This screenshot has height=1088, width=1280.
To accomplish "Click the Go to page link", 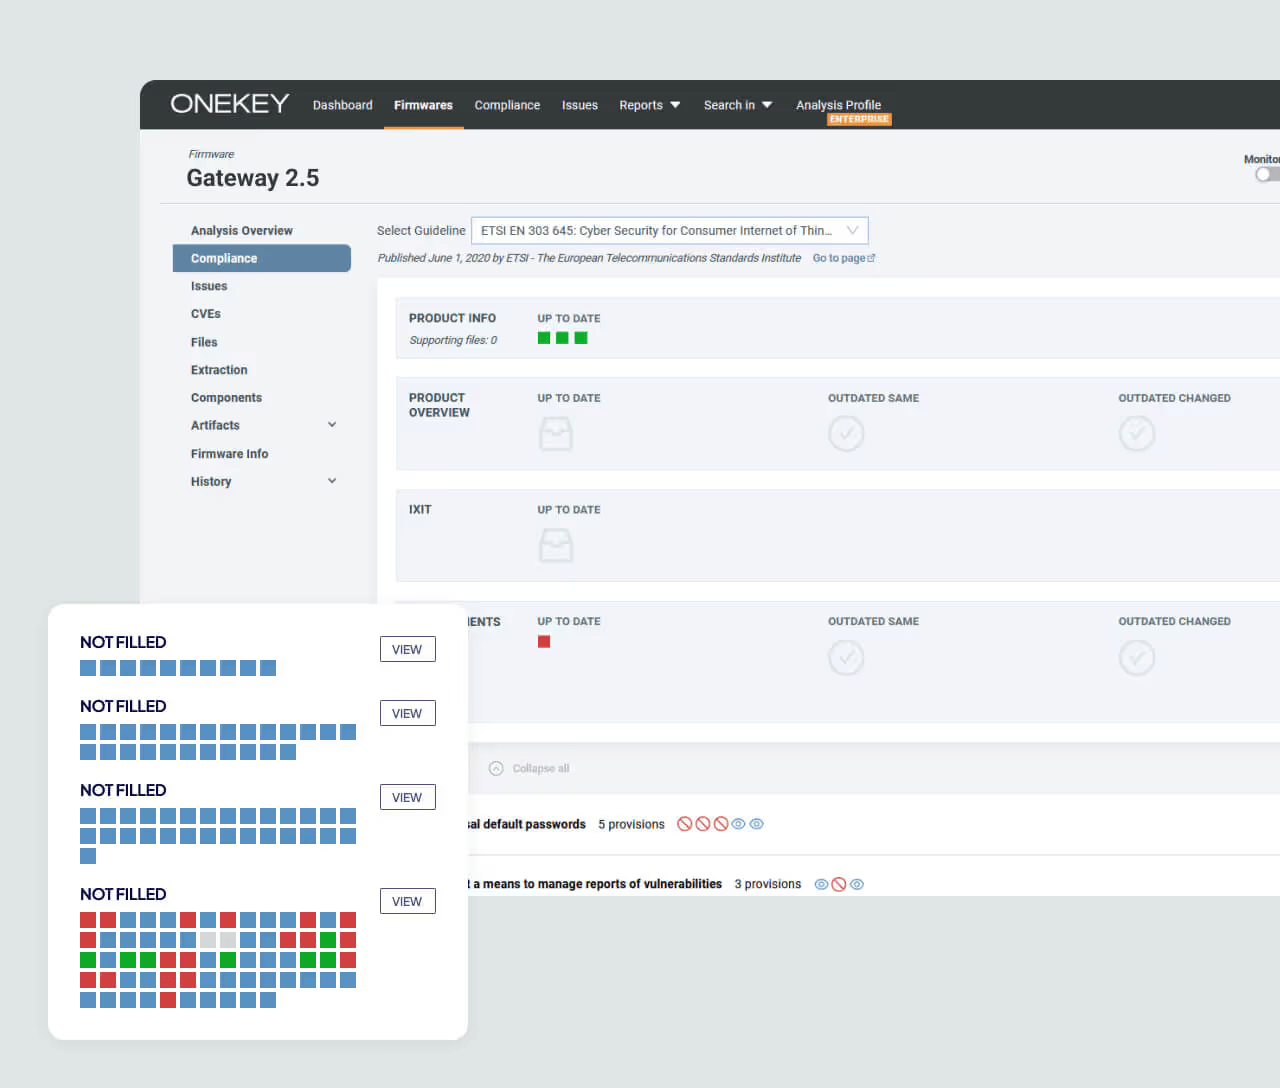I will pyautogui.click(x=839, y=257).
